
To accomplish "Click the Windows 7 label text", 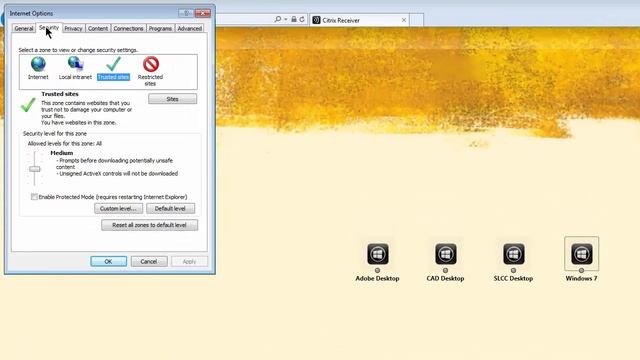I will [x=581, y=278].
